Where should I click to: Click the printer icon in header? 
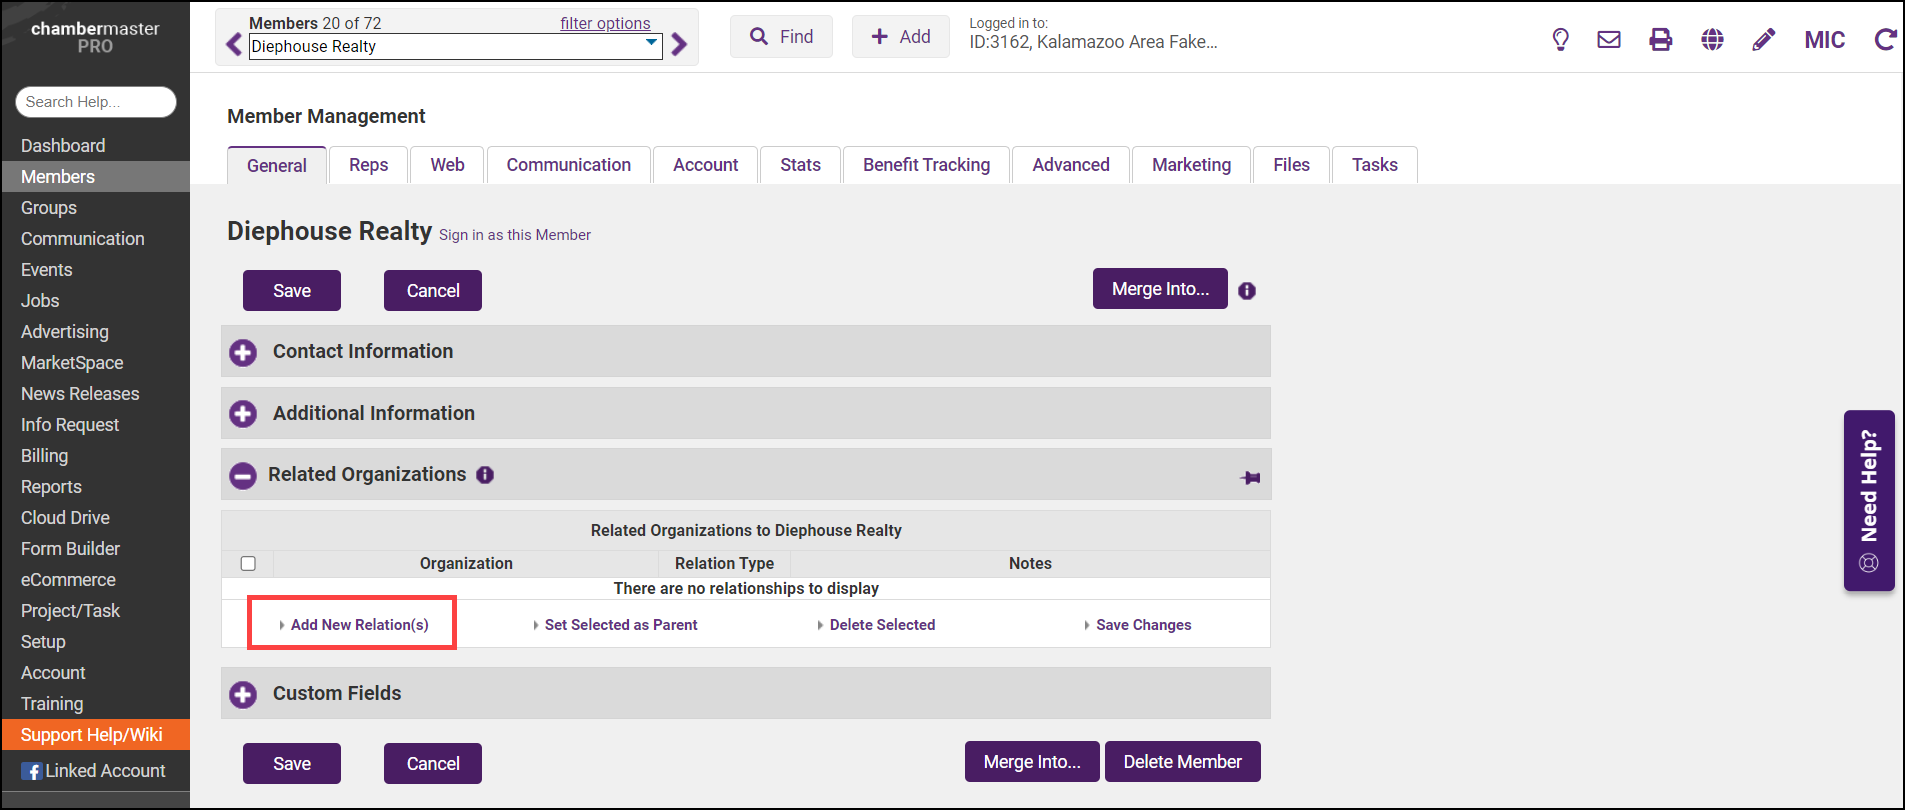tap(1660, 40)
